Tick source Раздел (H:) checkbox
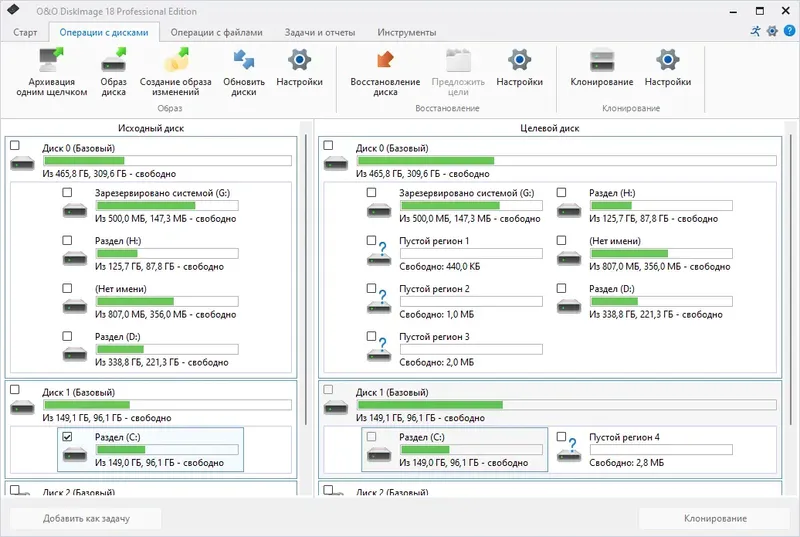This screenshot has height=537, width=800. (67, 240)
